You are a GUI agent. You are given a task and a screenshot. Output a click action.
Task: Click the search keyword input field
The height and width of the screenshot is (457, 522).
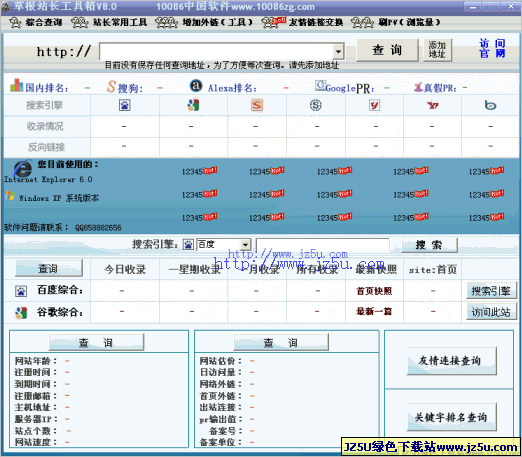tap(323, 245)
